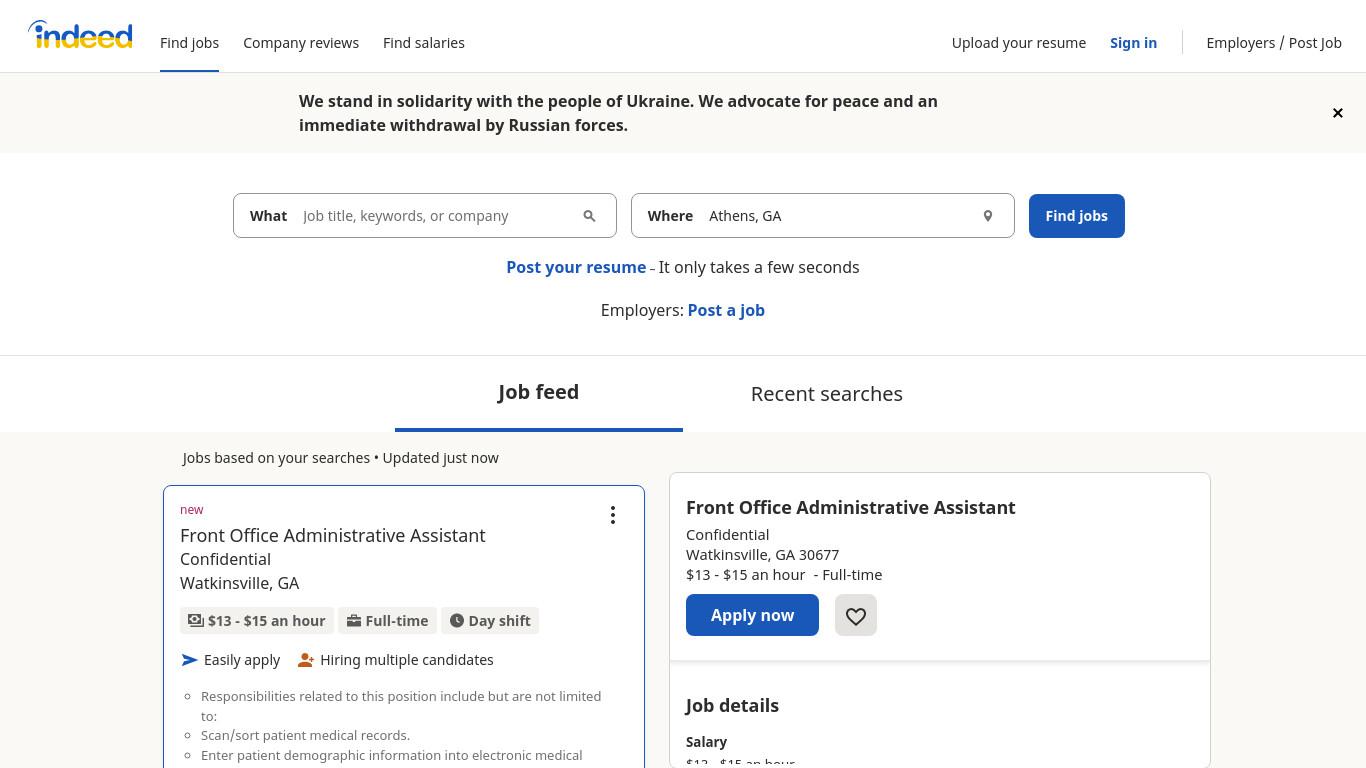
Task: Open the Post your resume link
Action: pyautogui.click(x=576, y=267)
